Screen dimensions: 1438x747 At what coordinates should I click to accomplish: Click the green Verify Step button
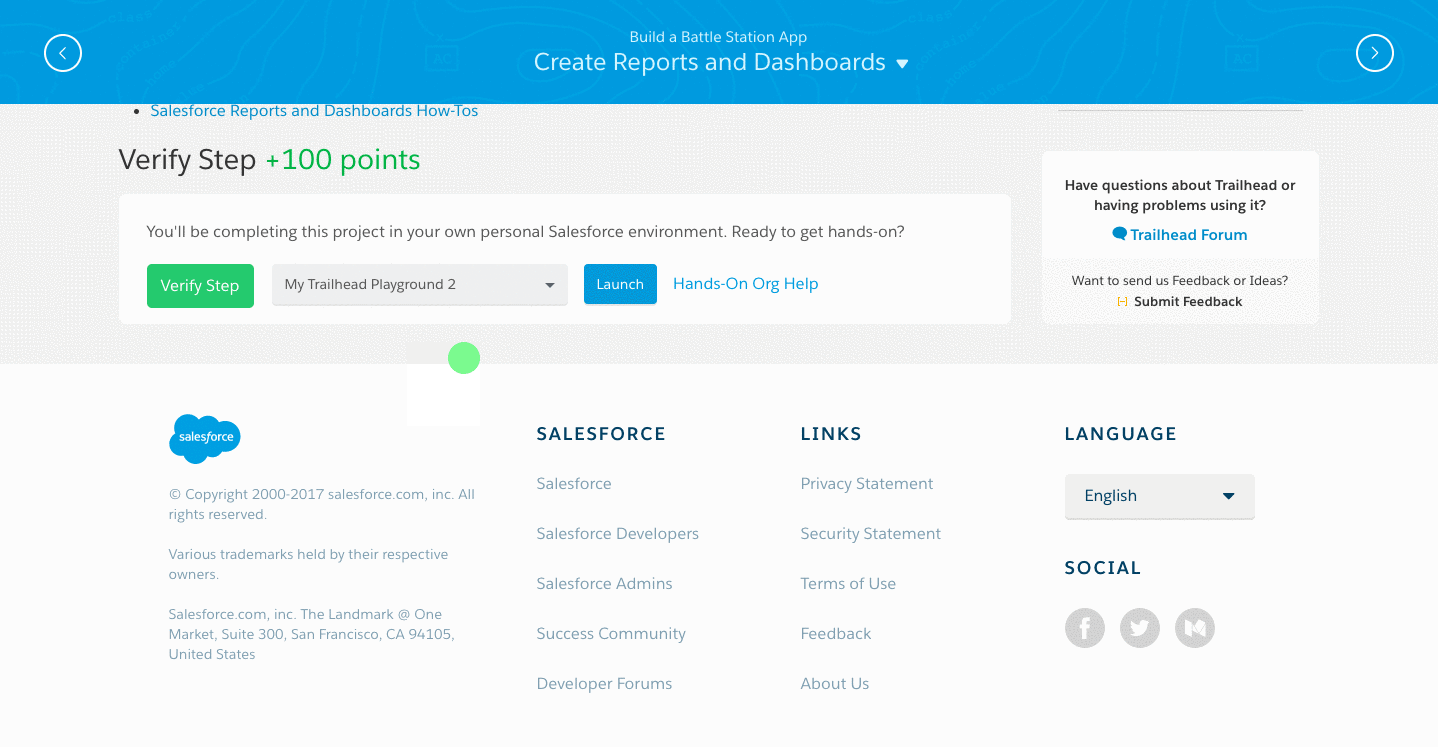pos(200,286)
